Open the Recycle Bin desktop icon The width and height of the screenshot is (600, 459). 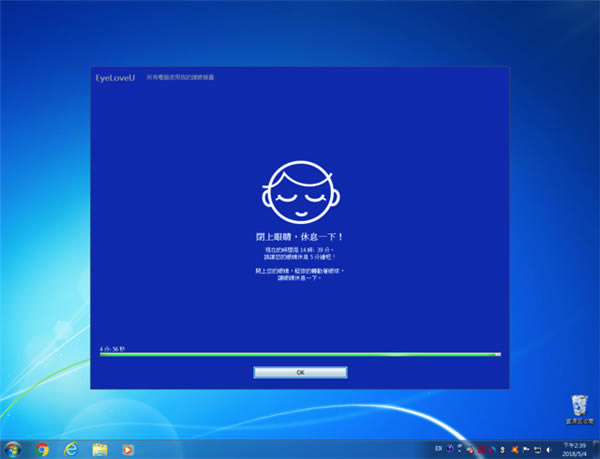[580, 410]
